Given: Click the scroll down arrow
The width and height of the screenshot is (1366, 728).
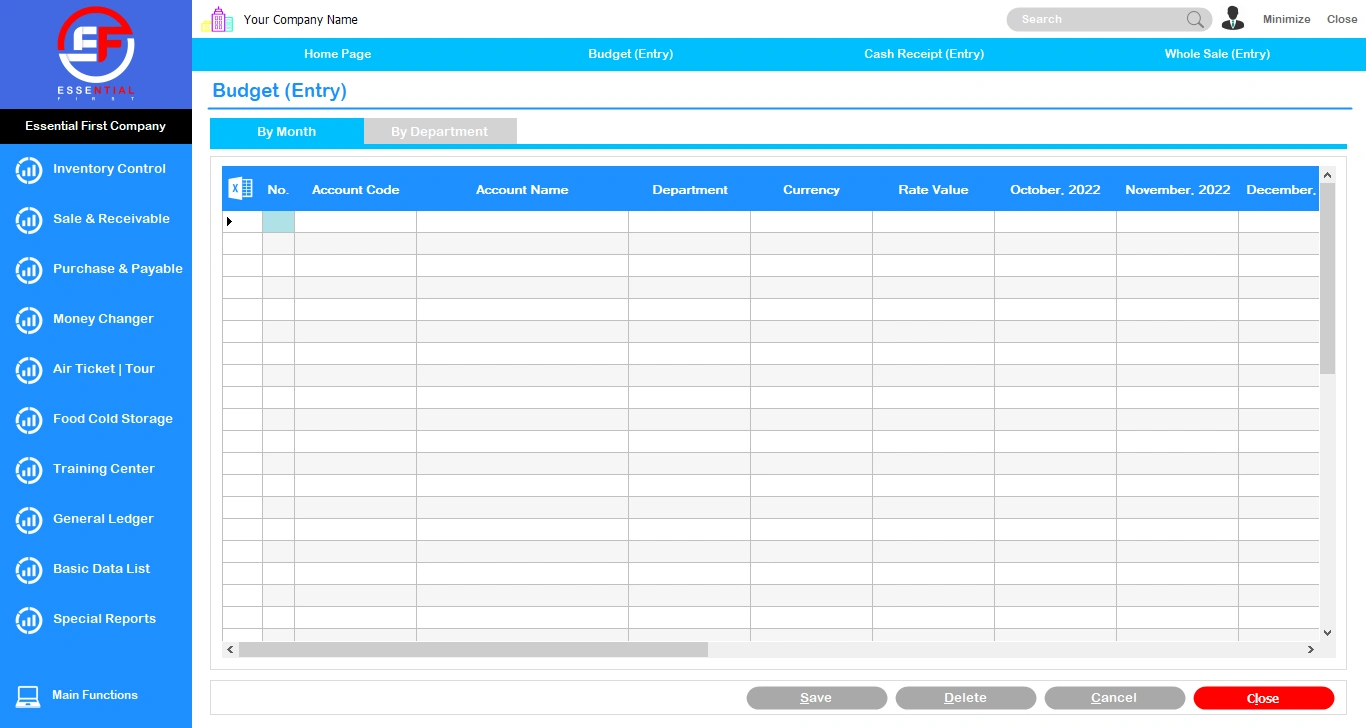Looking at the screenshot, I should coord(1328,633).
